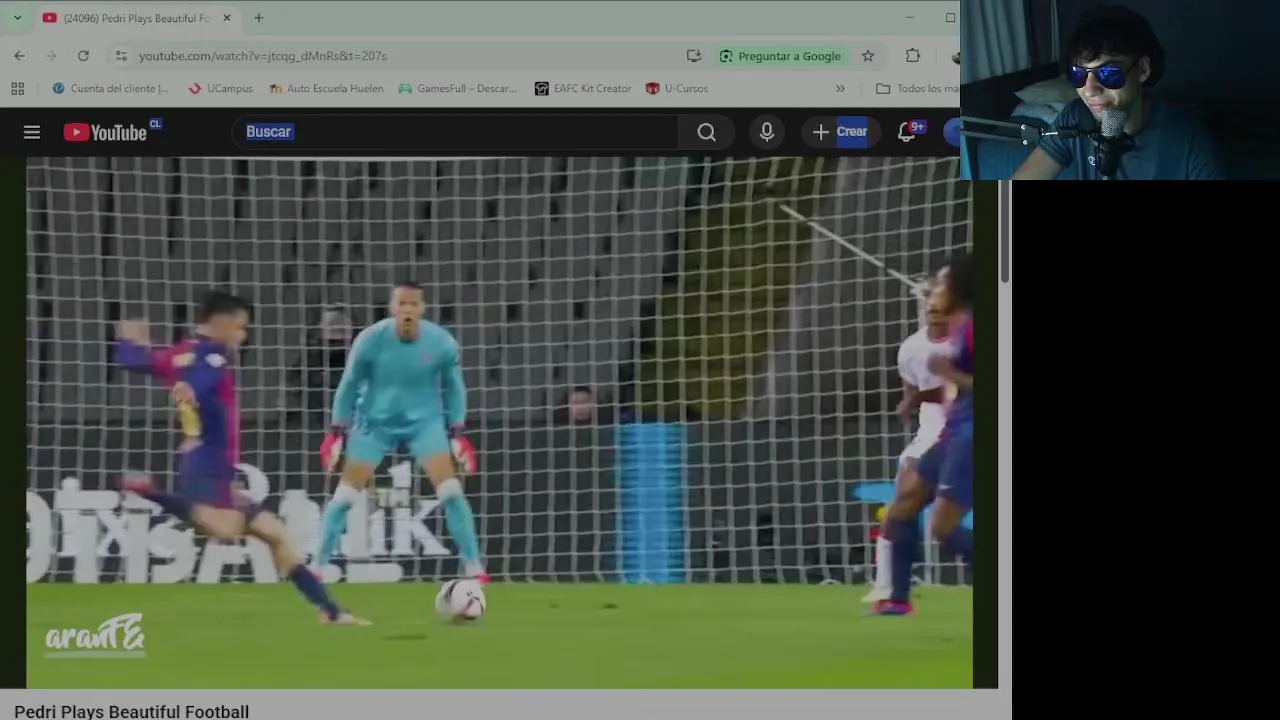The height and width of the screenshot is (720, 1280).
Task: Open YouTube notifications bell
Action: coord(907,132)
